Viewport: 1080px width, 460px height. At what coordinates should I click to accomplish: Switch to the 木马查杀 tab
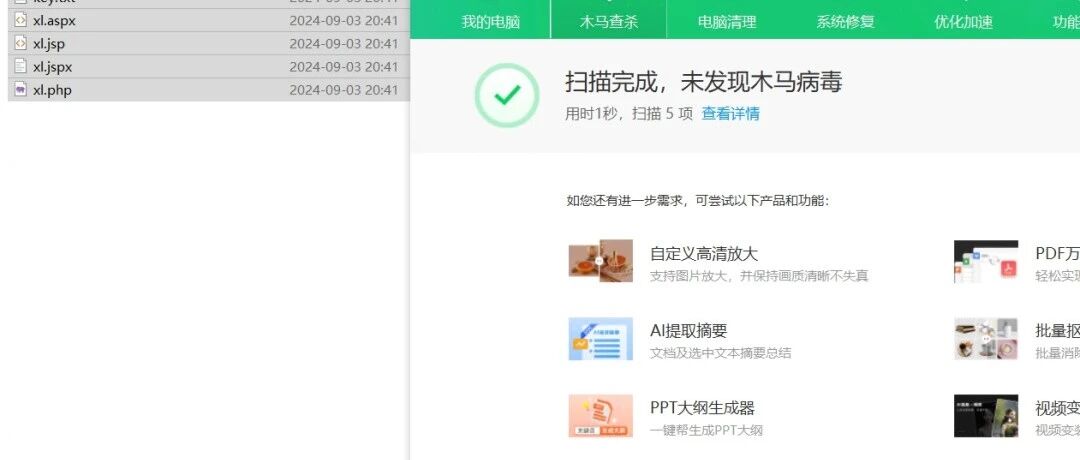pyautogui.click(x=609, y=22)
